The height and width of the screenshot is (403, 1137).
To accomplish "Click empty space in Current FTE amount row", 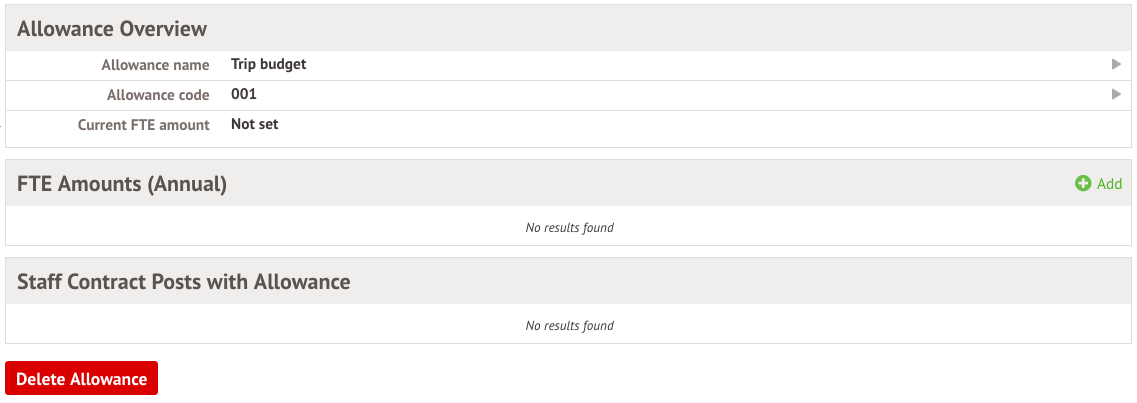I will pos(700,125).
